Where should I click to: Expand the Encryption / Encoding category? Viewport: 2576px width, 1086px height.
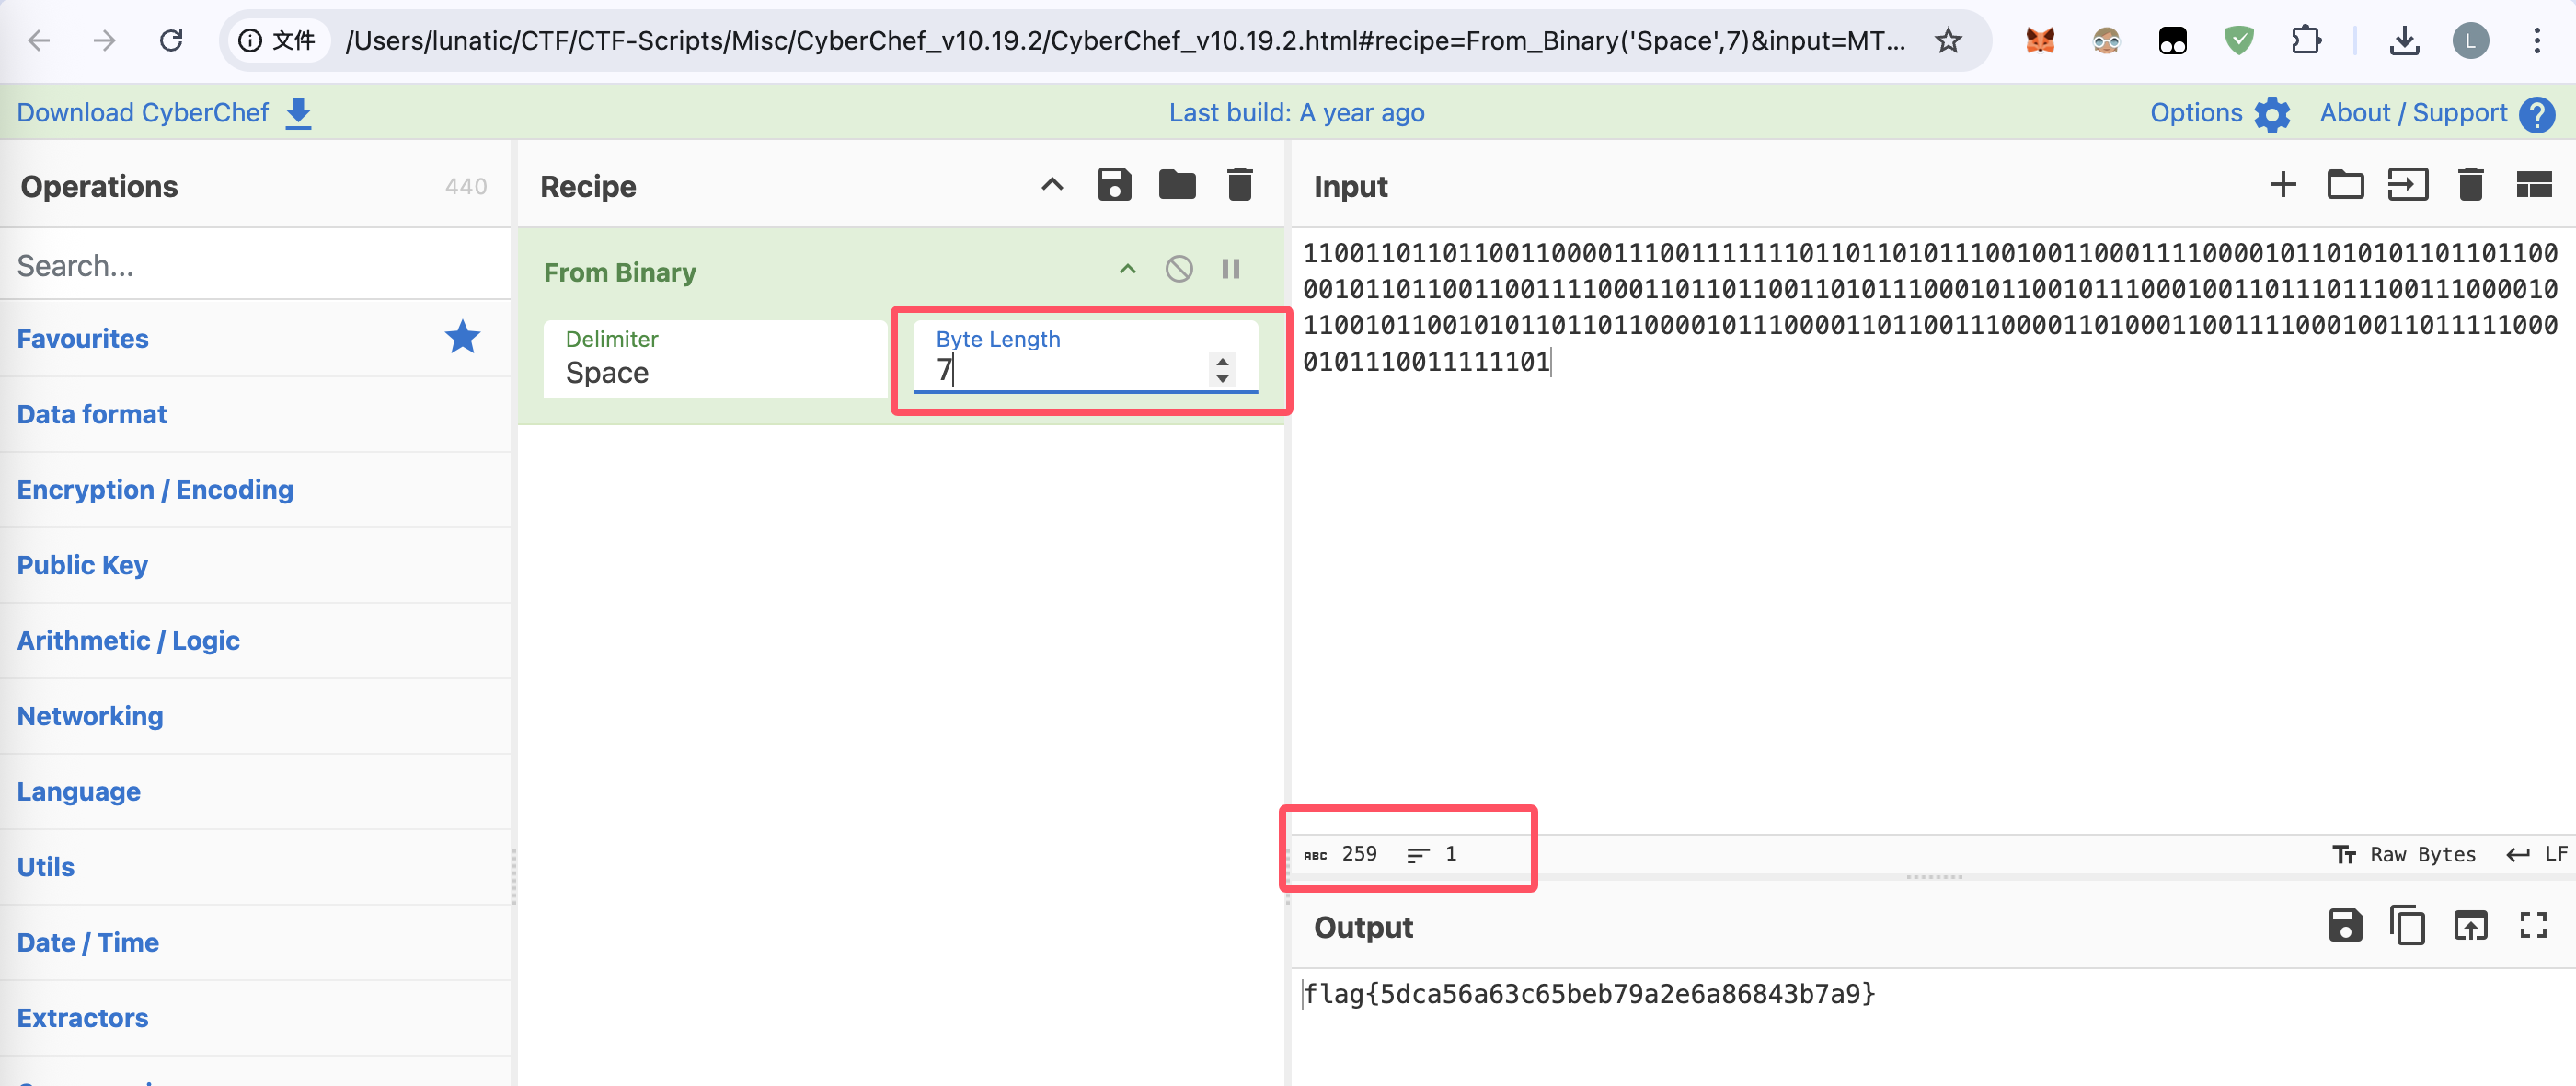pos(155,489)
